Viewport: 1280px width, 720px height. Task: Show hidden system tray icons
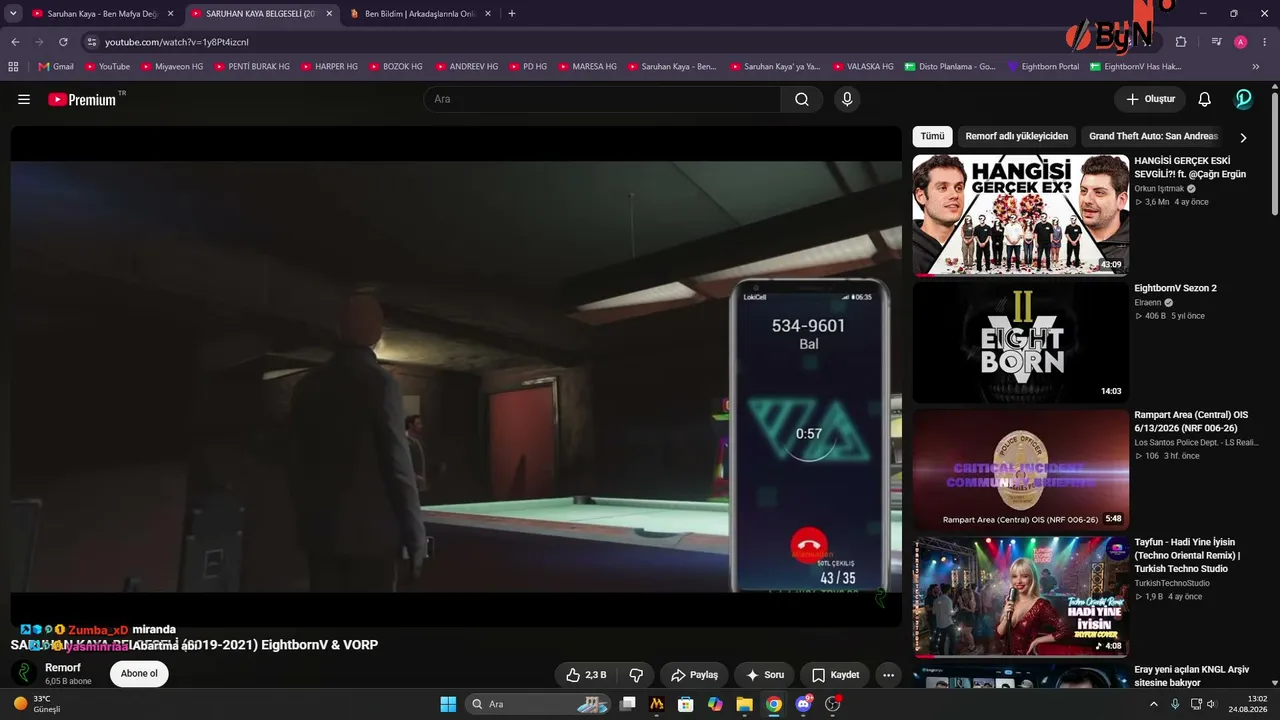click(x=1153, y=704)
